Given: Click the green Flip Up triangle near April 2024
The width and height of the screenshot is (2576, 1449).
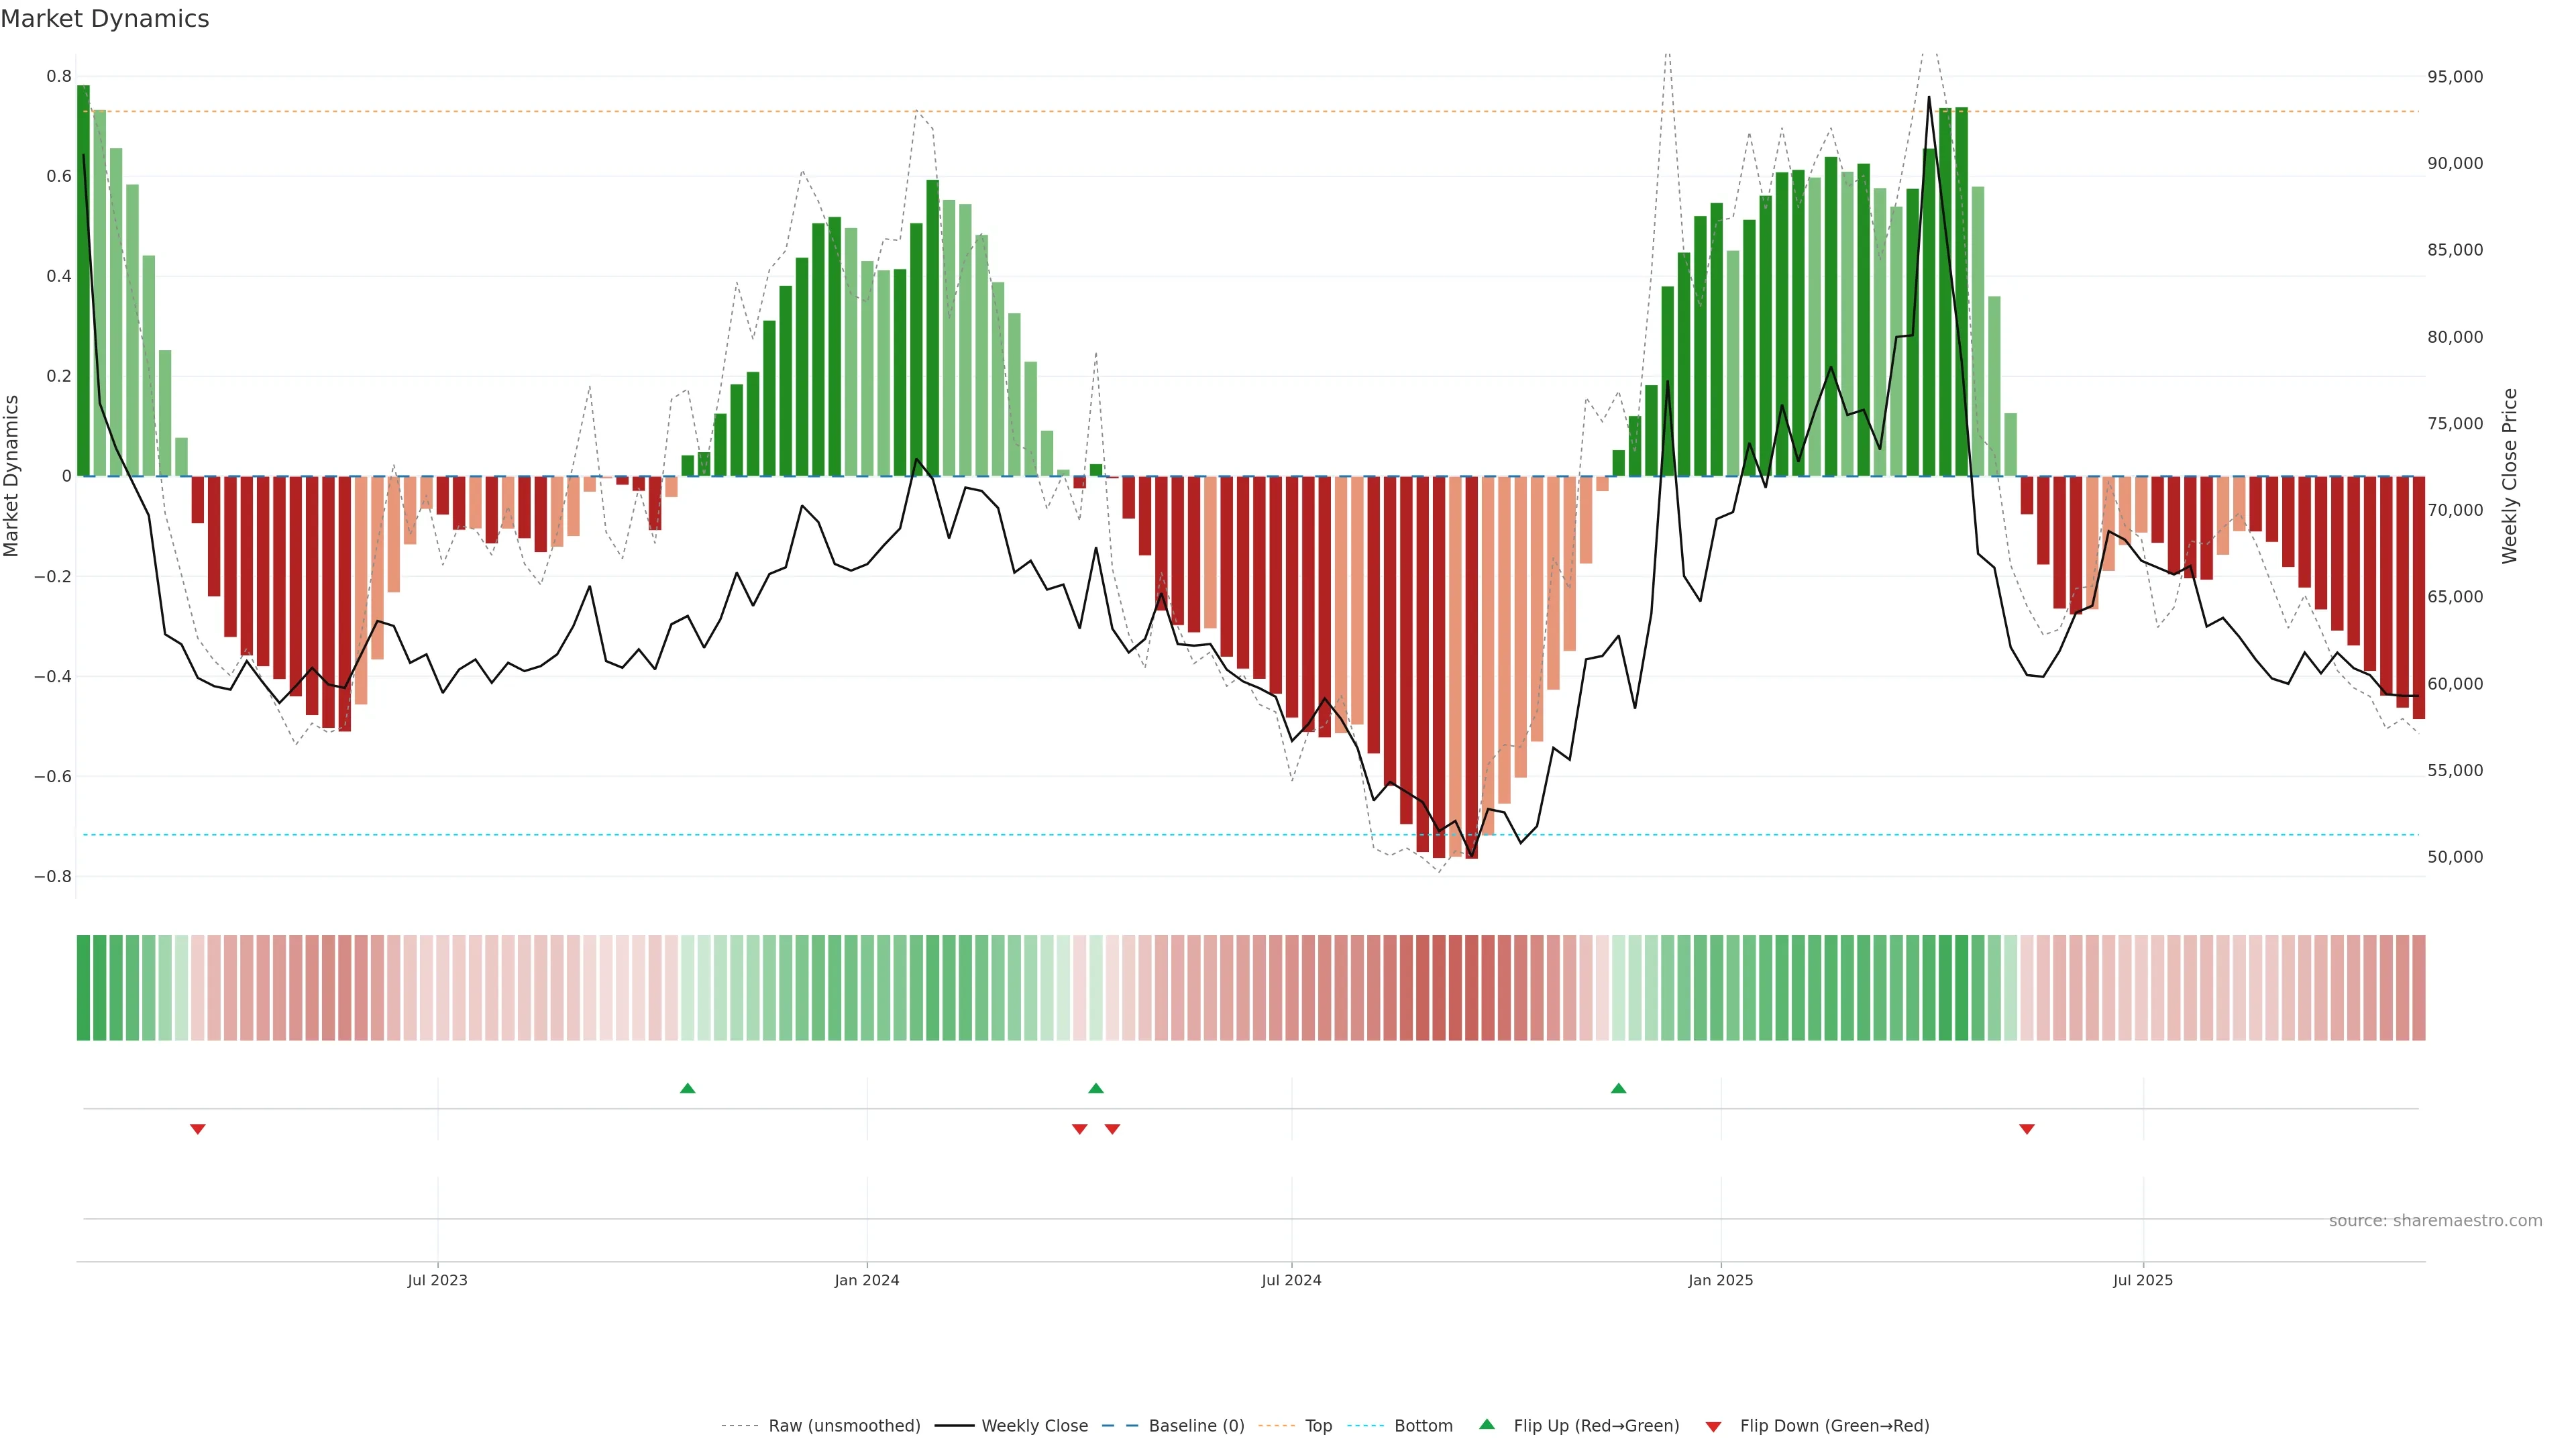Looking at the screenshot, I should click(x=1096, y=1088).
